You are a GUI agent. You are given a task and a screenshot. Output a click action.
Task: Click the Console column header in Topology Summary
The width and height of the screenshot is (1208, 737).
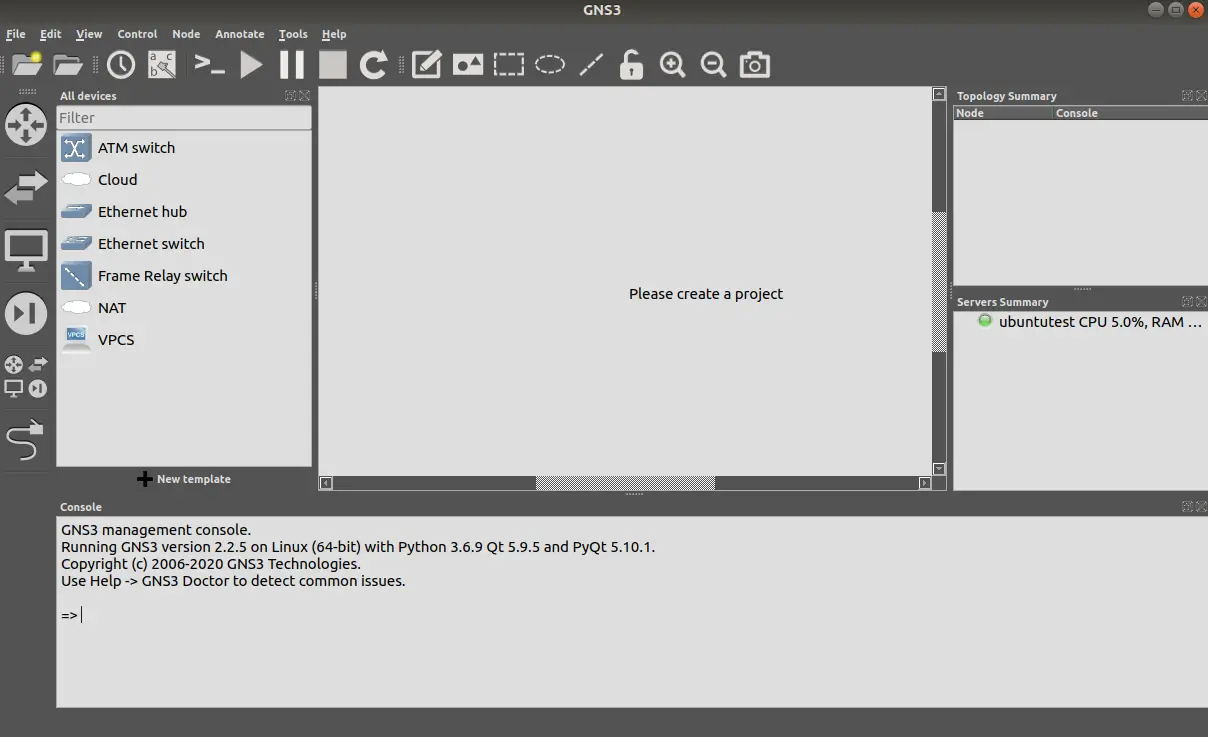(x=1131, y=113)
